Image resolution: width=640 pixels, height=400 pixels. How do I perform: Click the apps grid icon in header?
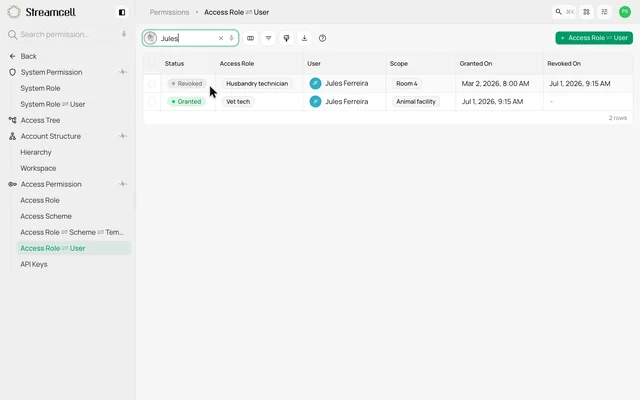(587, 12)
